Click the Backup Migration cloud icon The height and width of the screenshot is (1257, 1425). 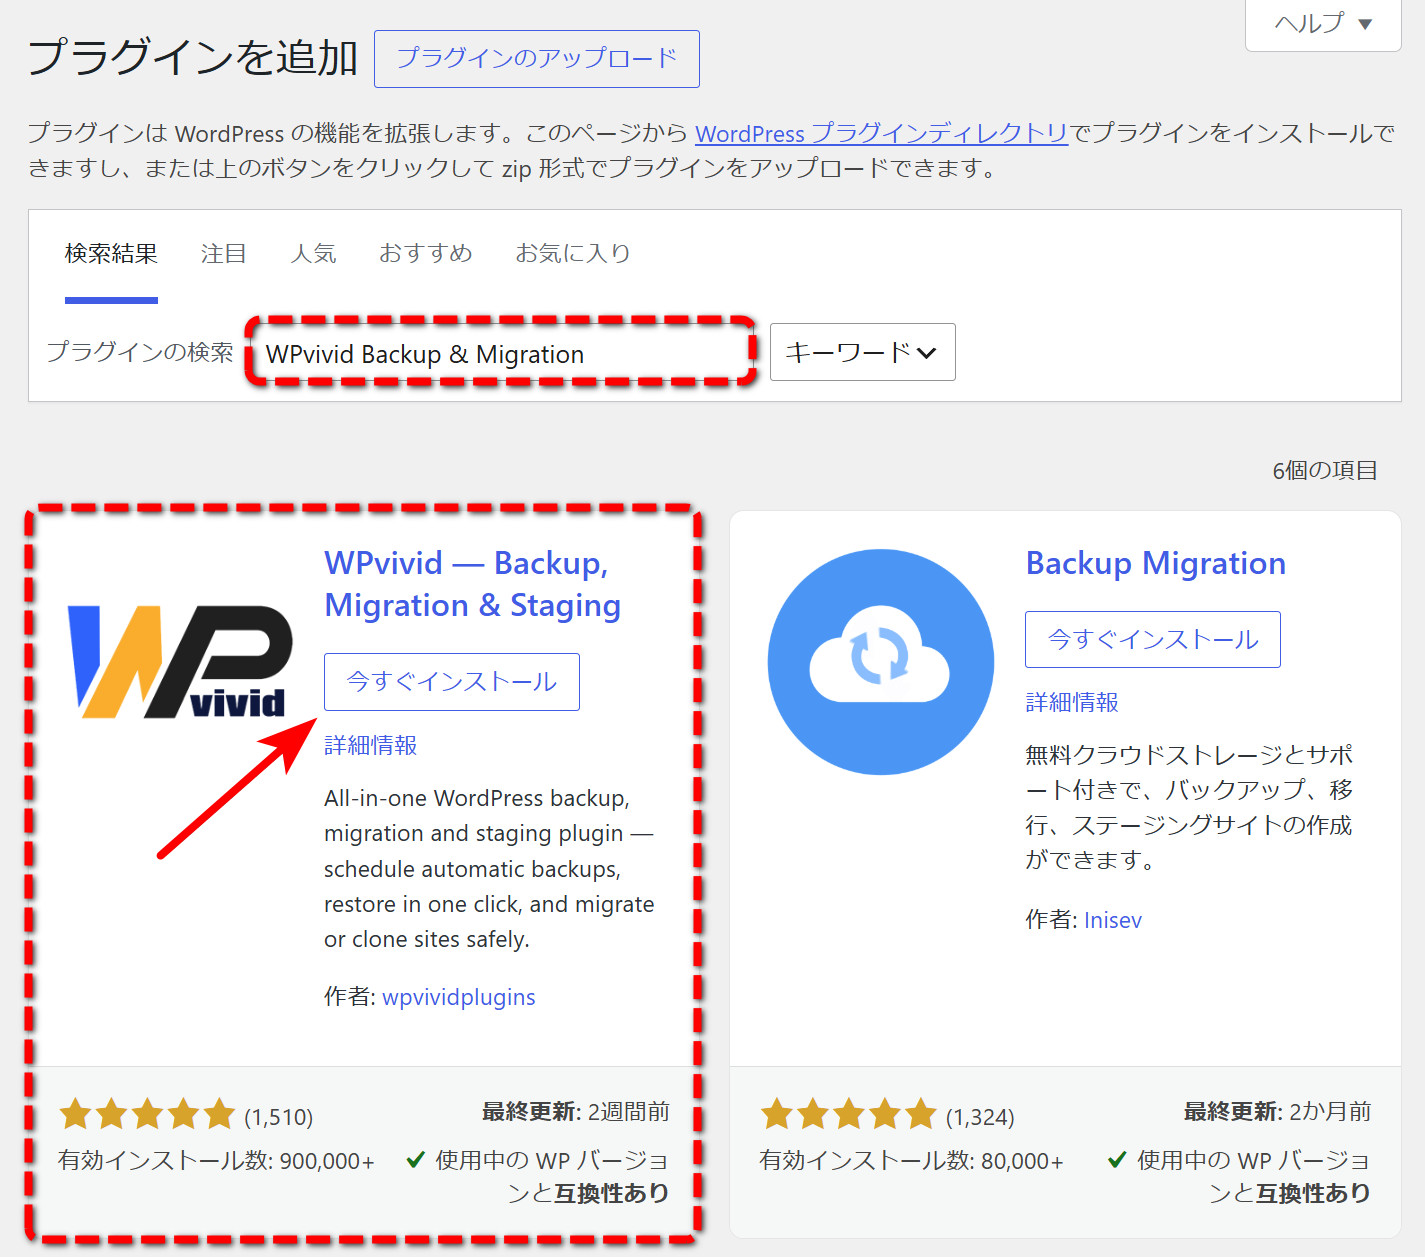(x=881, y=662)
